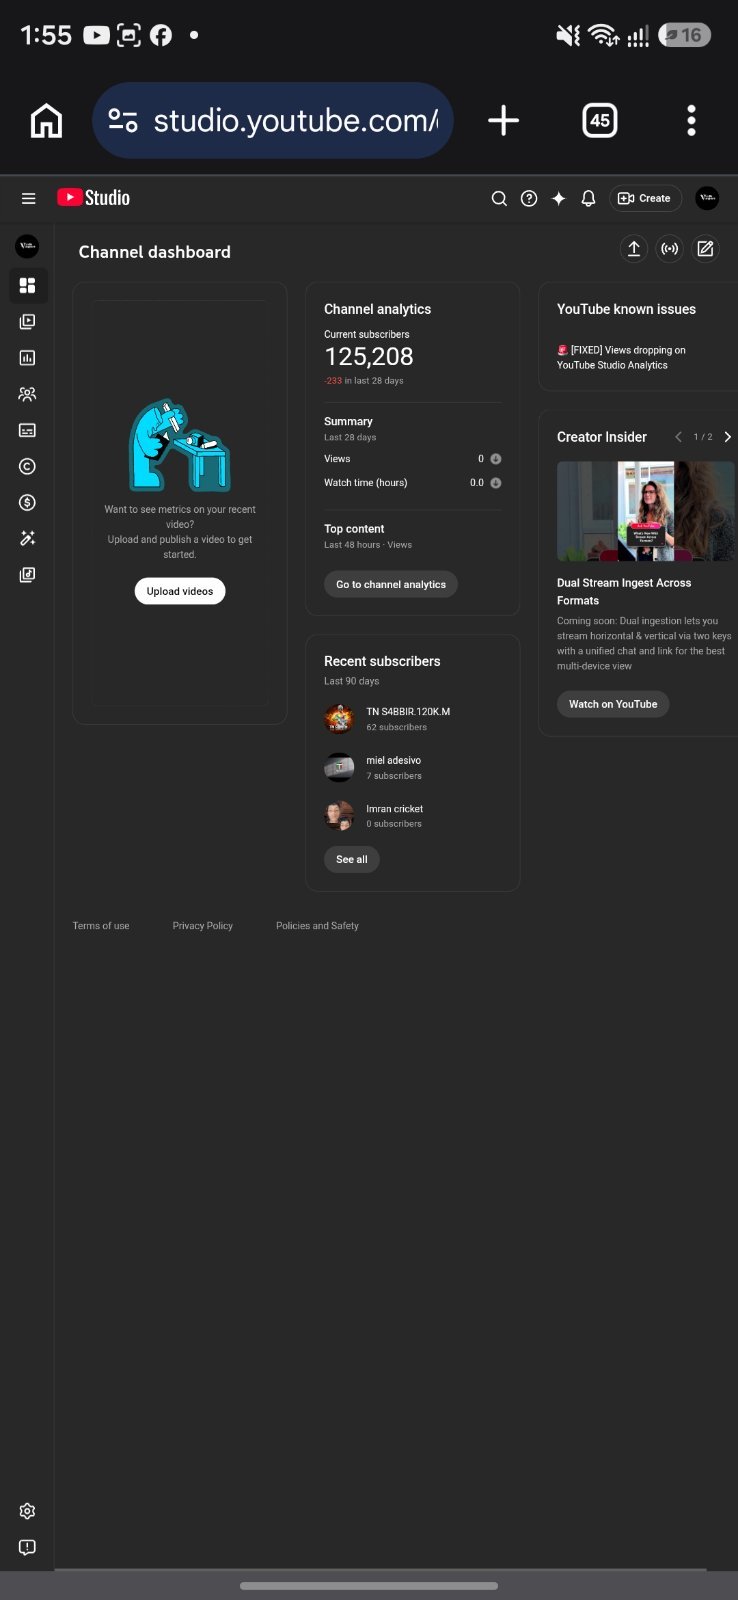Click the Go live broadcast icon
Viewport: 738px width, 1600px height.
[669, 249]
